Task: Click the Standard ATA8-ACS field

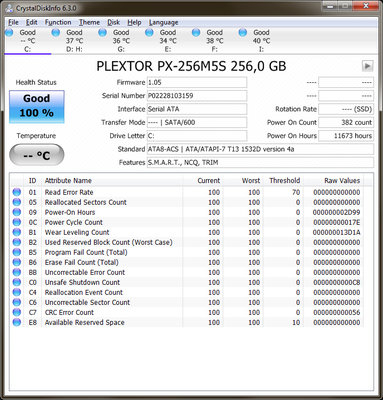Action: pos(260,149)
